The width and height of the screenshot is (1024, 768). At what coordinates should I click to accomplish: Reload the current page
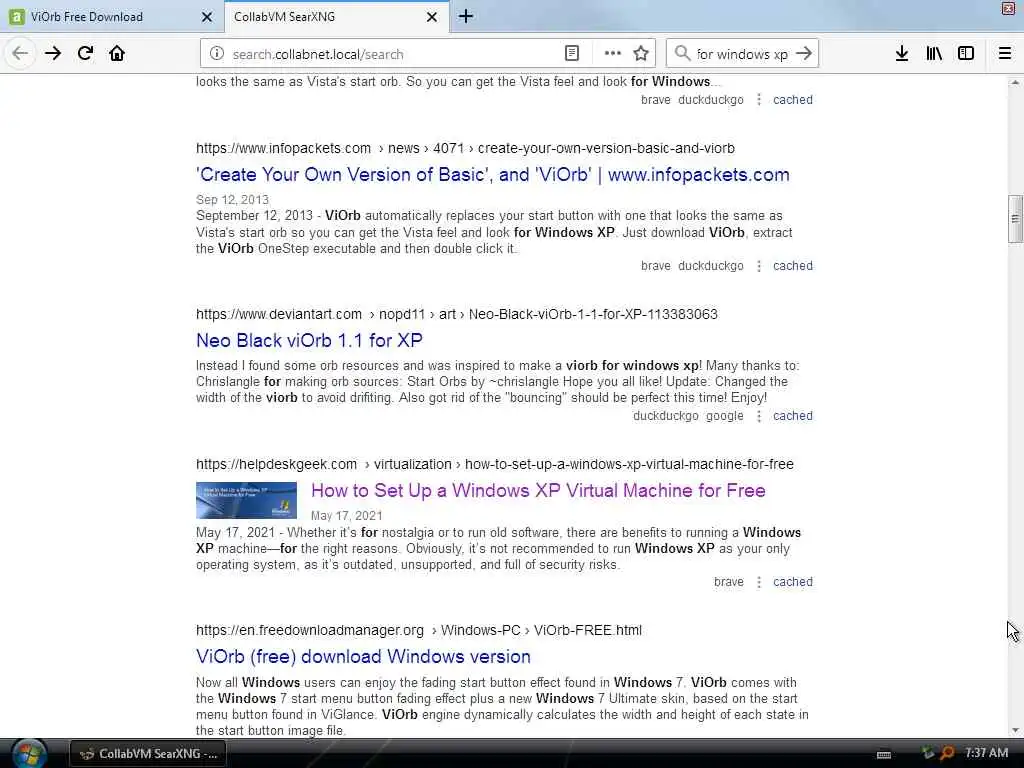coord(86,54)
